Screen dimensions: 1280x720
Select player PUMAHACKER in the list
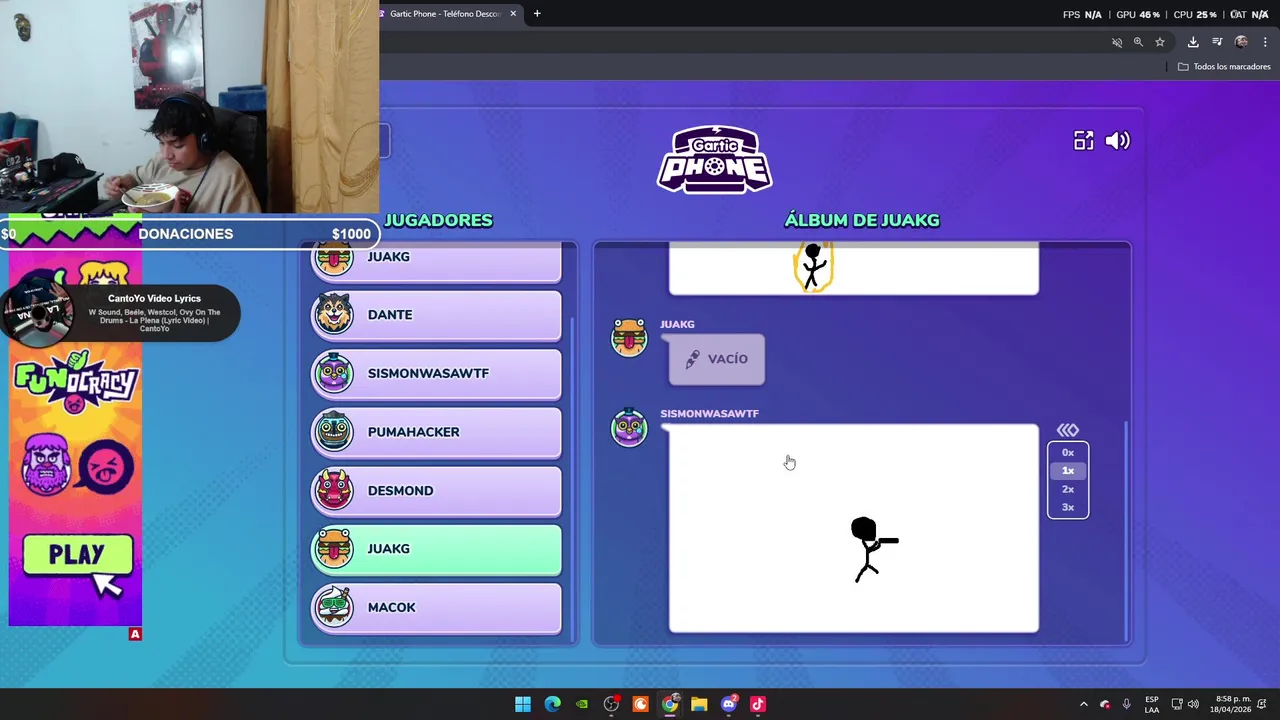437,432
